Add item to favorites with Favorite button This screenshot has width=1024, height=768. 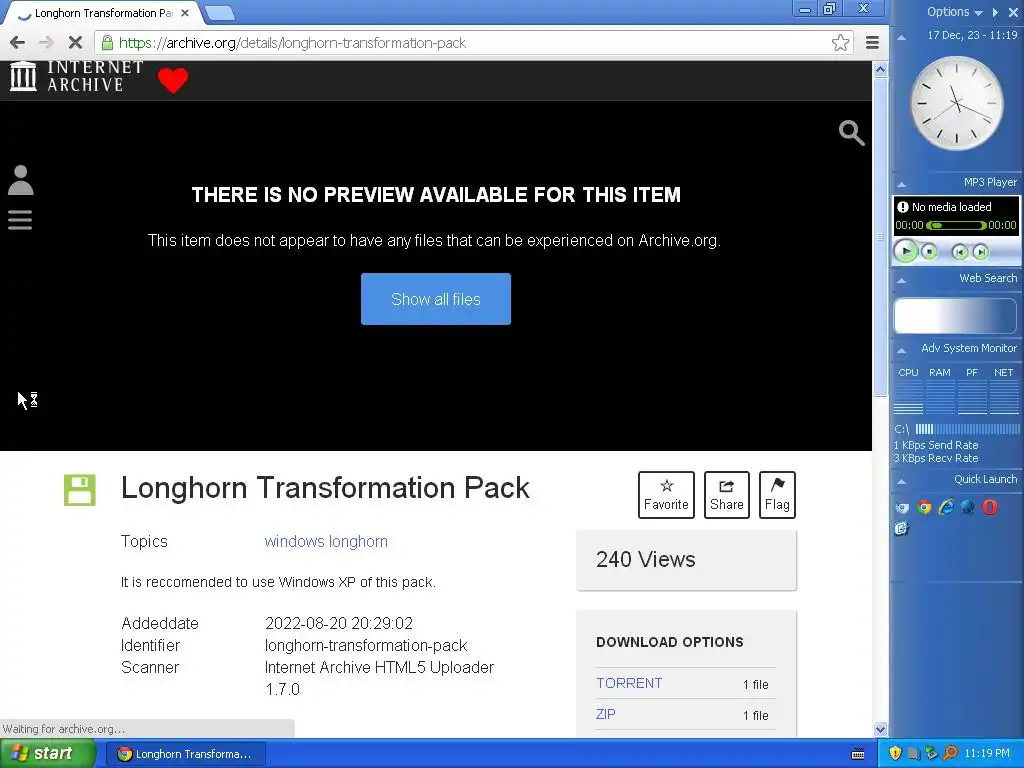[666, 494]
